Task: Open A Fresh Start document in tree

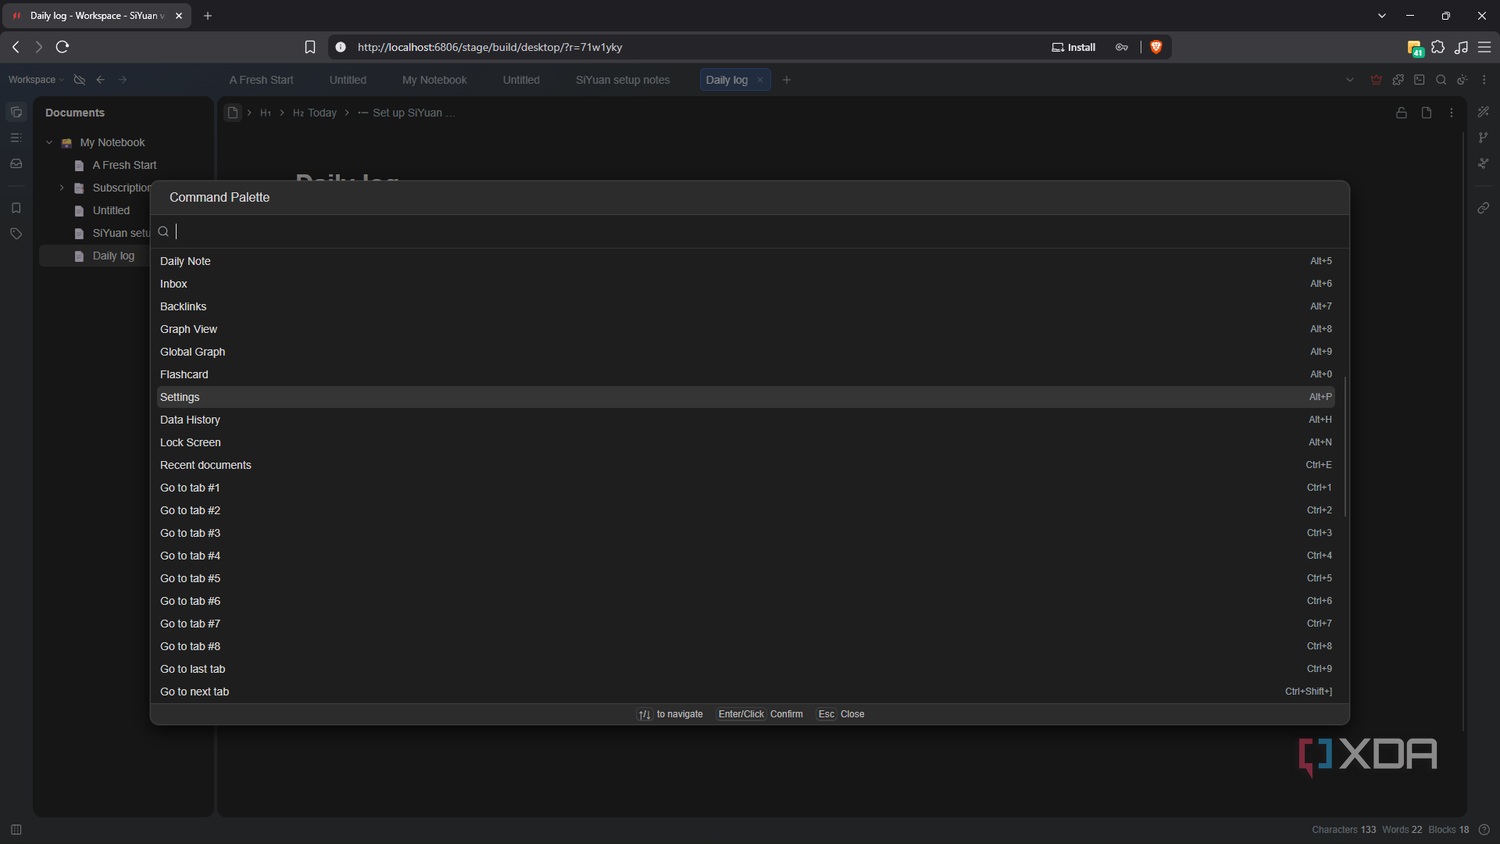Action: click(x=125, y=165)
